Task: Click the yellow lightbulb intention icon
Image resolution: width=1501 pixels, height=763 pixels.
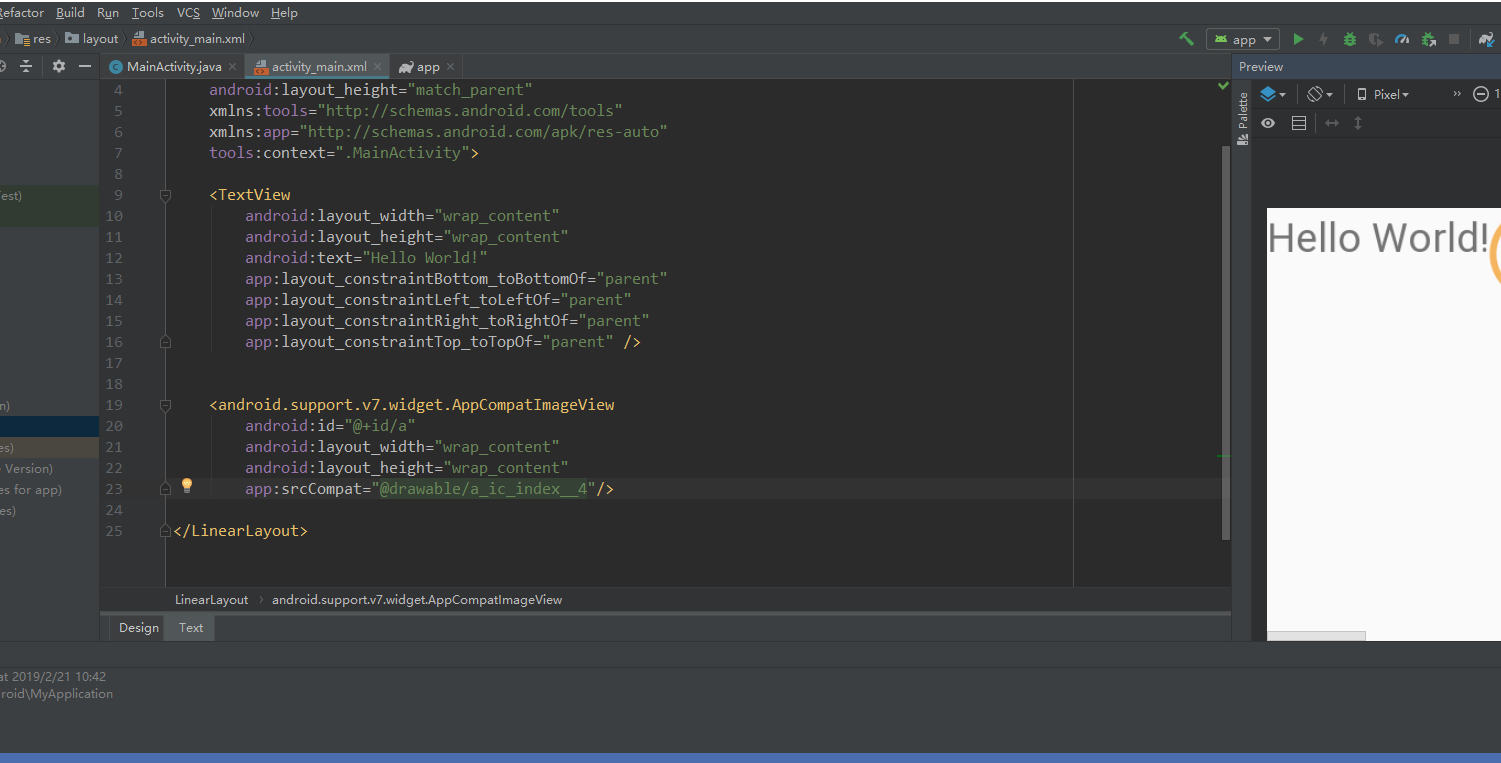Action: (x=186, y=486)
